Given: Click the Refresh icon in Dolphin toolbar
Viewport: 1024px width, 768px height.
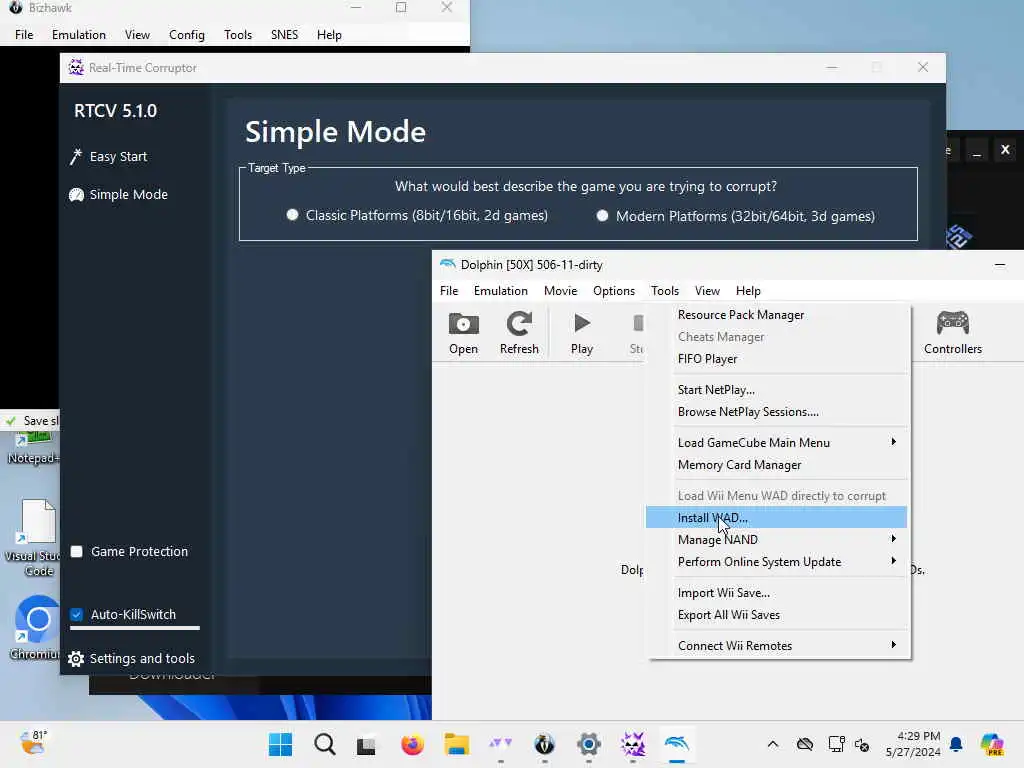Looking at the screenshot, I should pyautogui.click(x=519, y=324).
